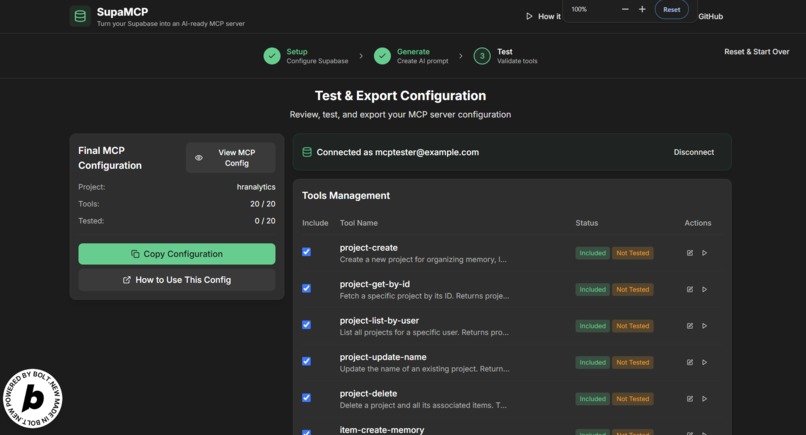Run test for project-create tool
This screenshot has height=435, width=806.
tap(704, 253)
